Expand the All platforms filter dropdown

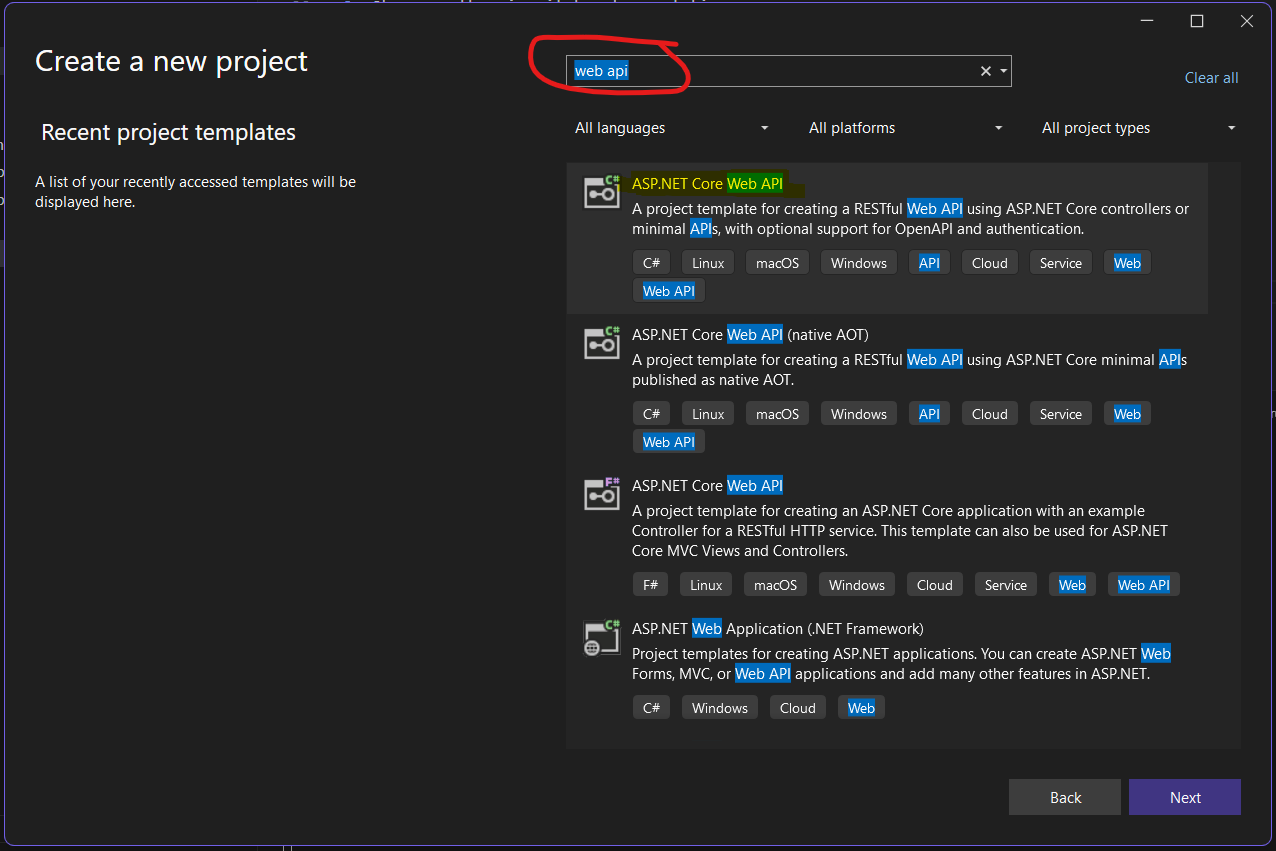click(905, 128)
